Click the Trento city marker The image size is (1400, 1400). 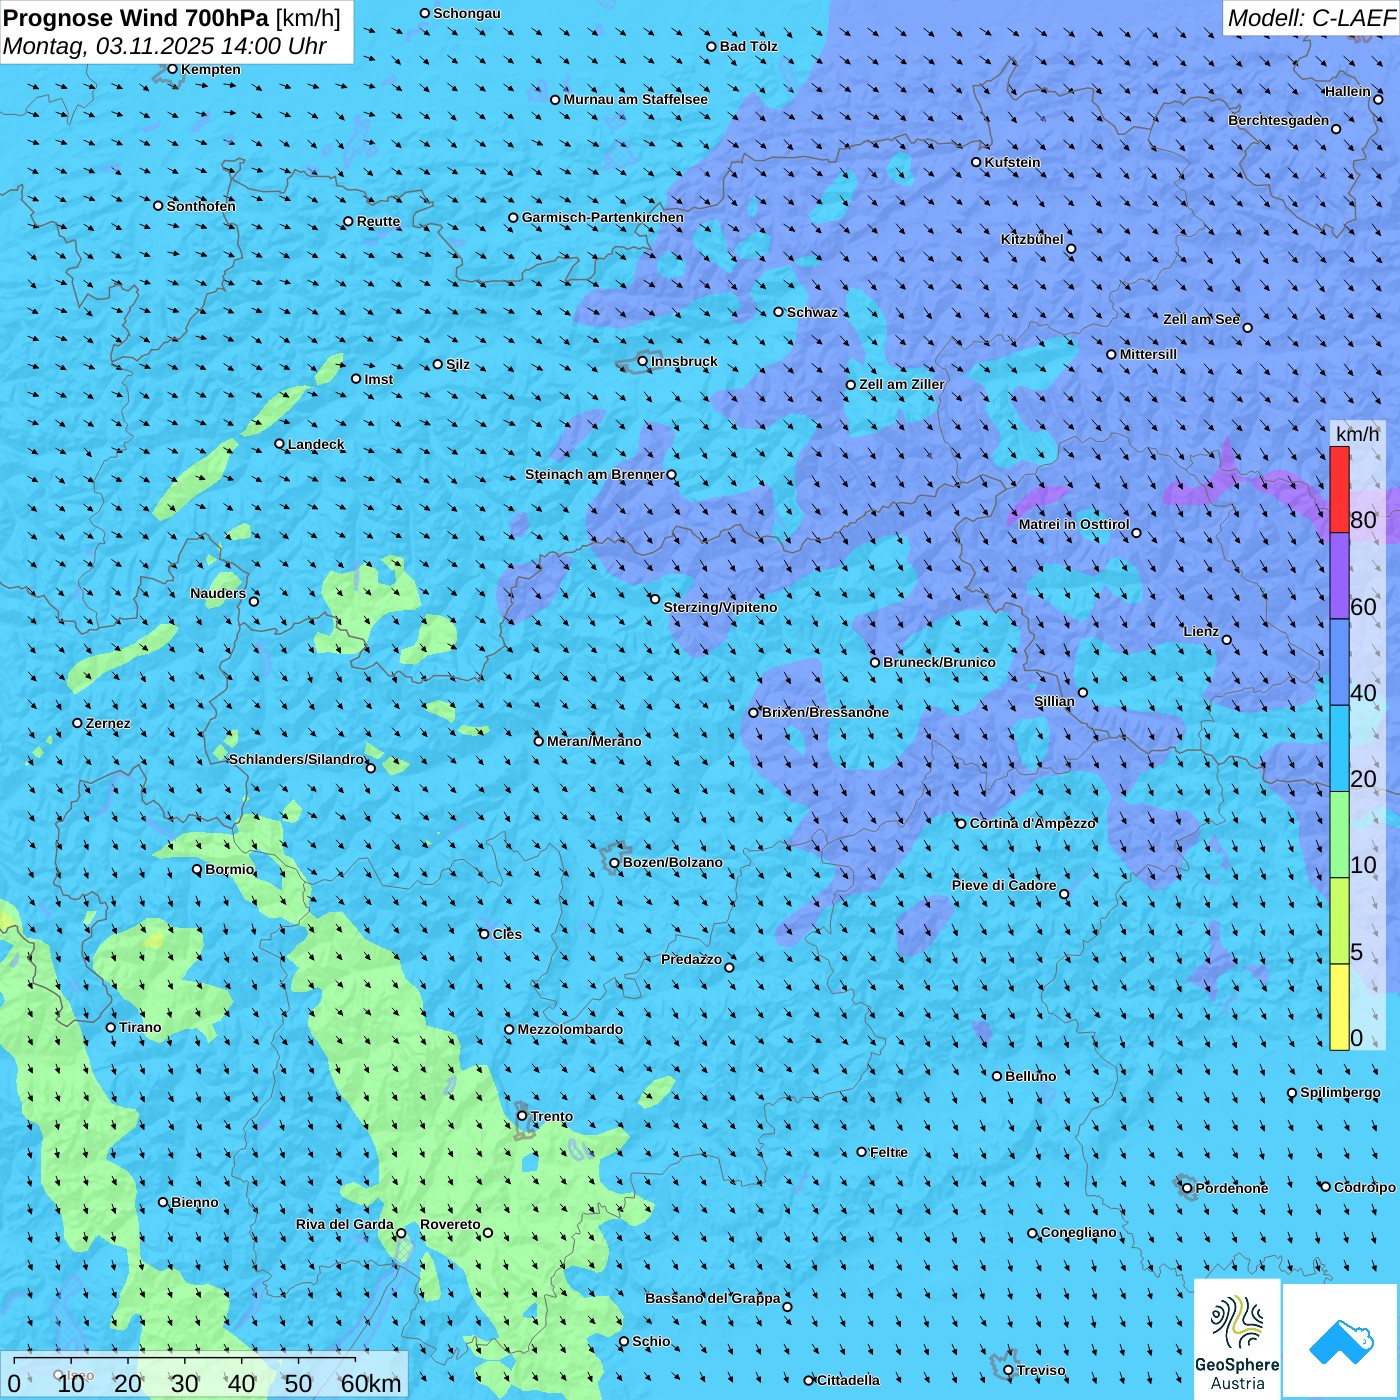(x=522, y=1116)
